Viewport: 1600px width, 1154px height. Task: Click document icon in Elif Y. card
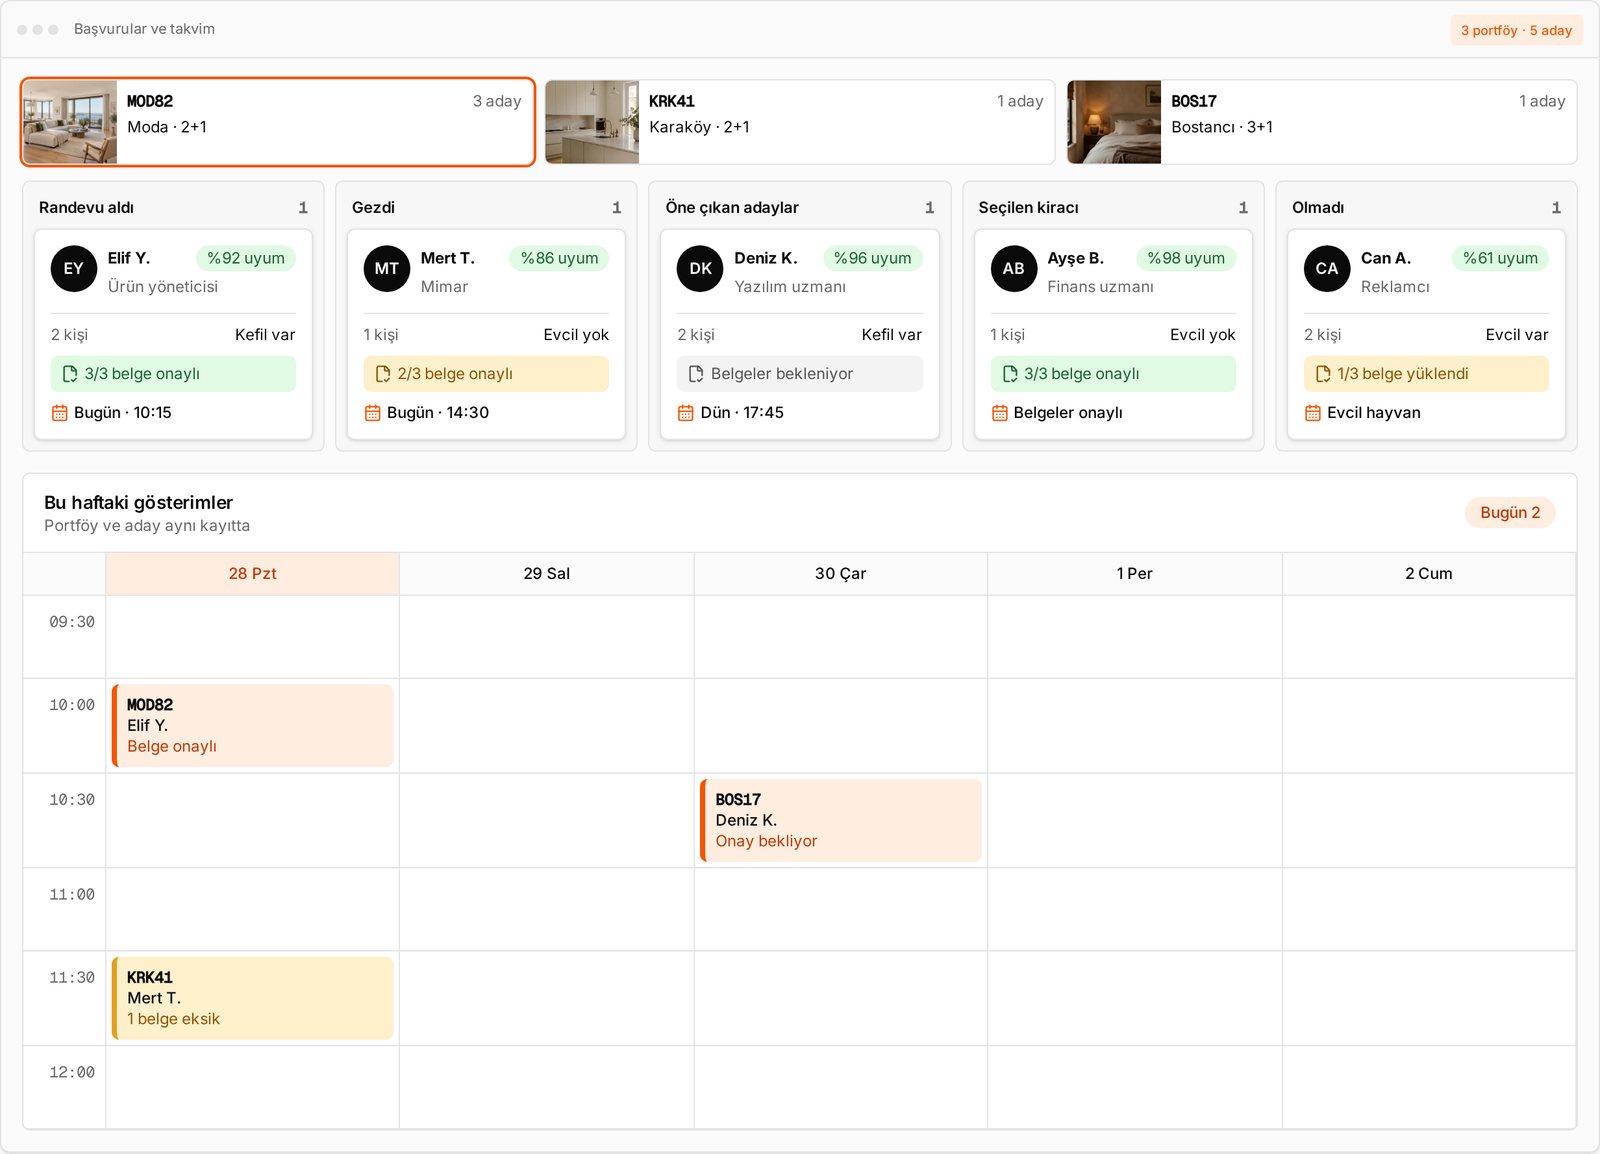pyautogui.click(x=70, y=374)
